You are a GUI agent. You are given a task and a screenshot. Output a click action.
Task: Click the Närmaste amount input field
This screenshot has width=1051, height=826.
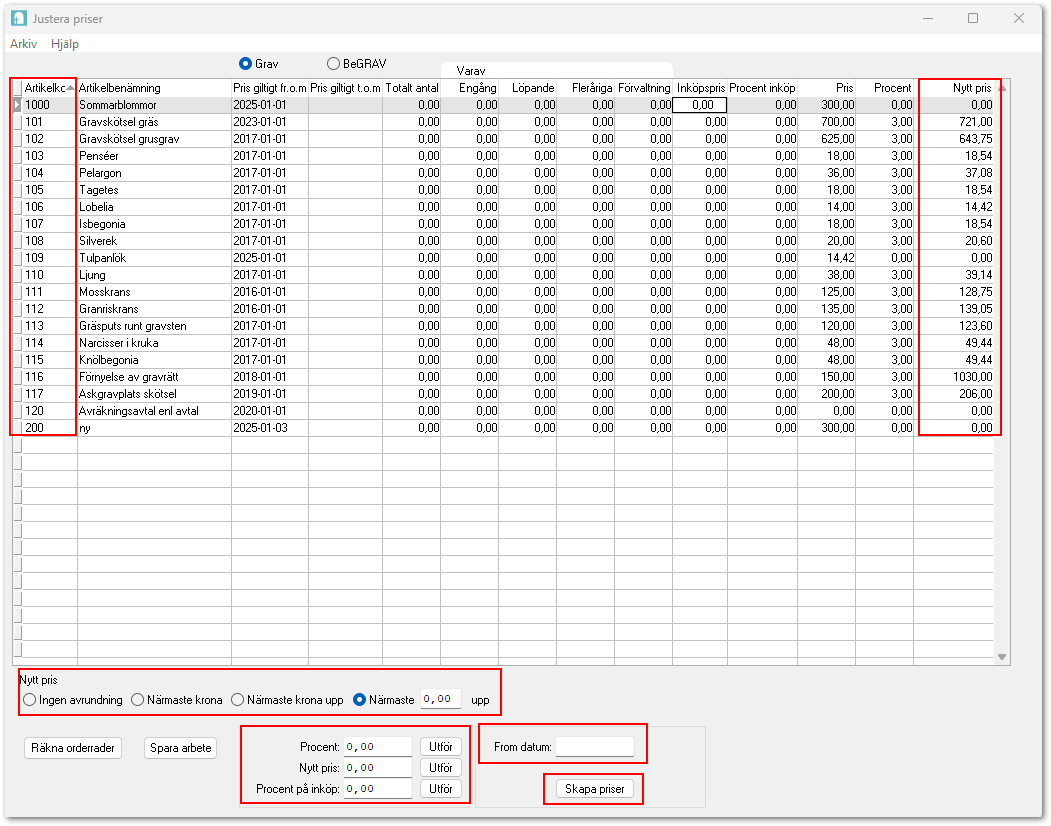click(x=440, y=699)
